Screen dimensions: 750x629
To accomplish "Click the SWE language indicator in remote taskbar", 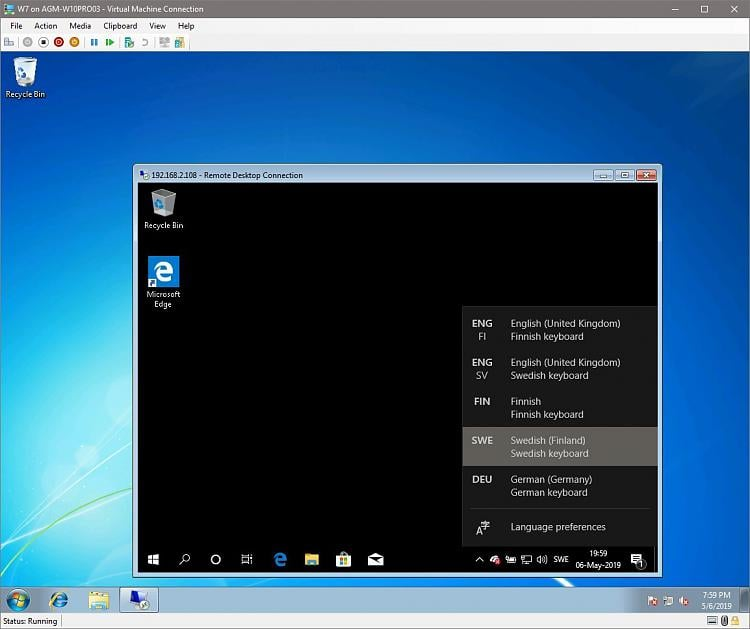I will pyautogui.click(x=561, y=559).
